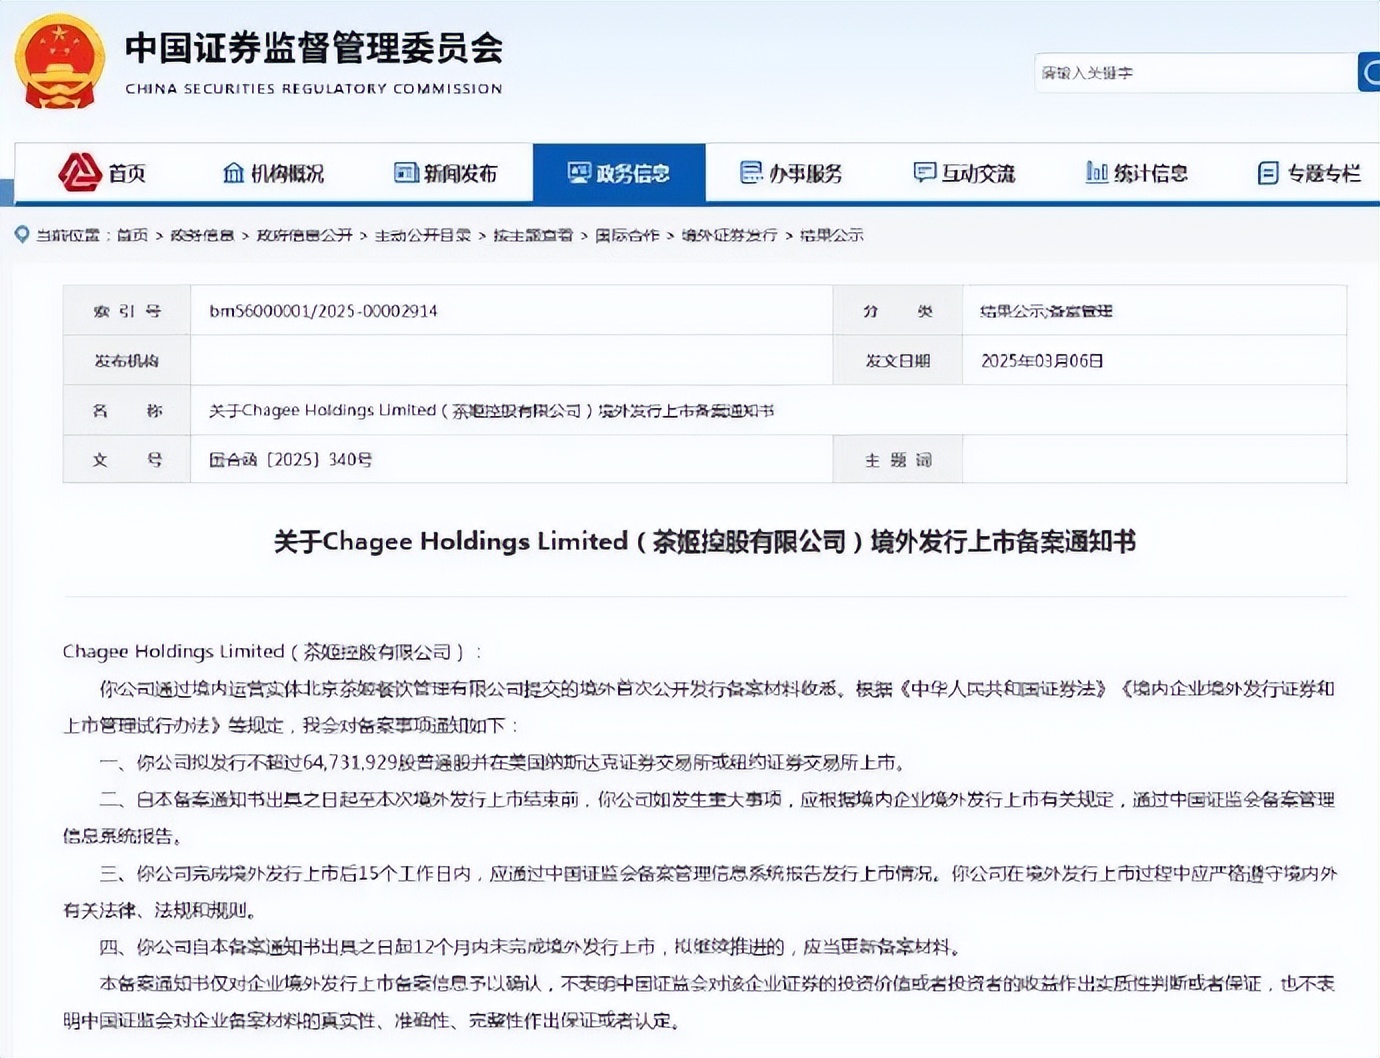Navigate to 按主题查看 breadcrumb
Image resolution: width=1380 pixels, height=1058 pixels.
coord(532,235)
